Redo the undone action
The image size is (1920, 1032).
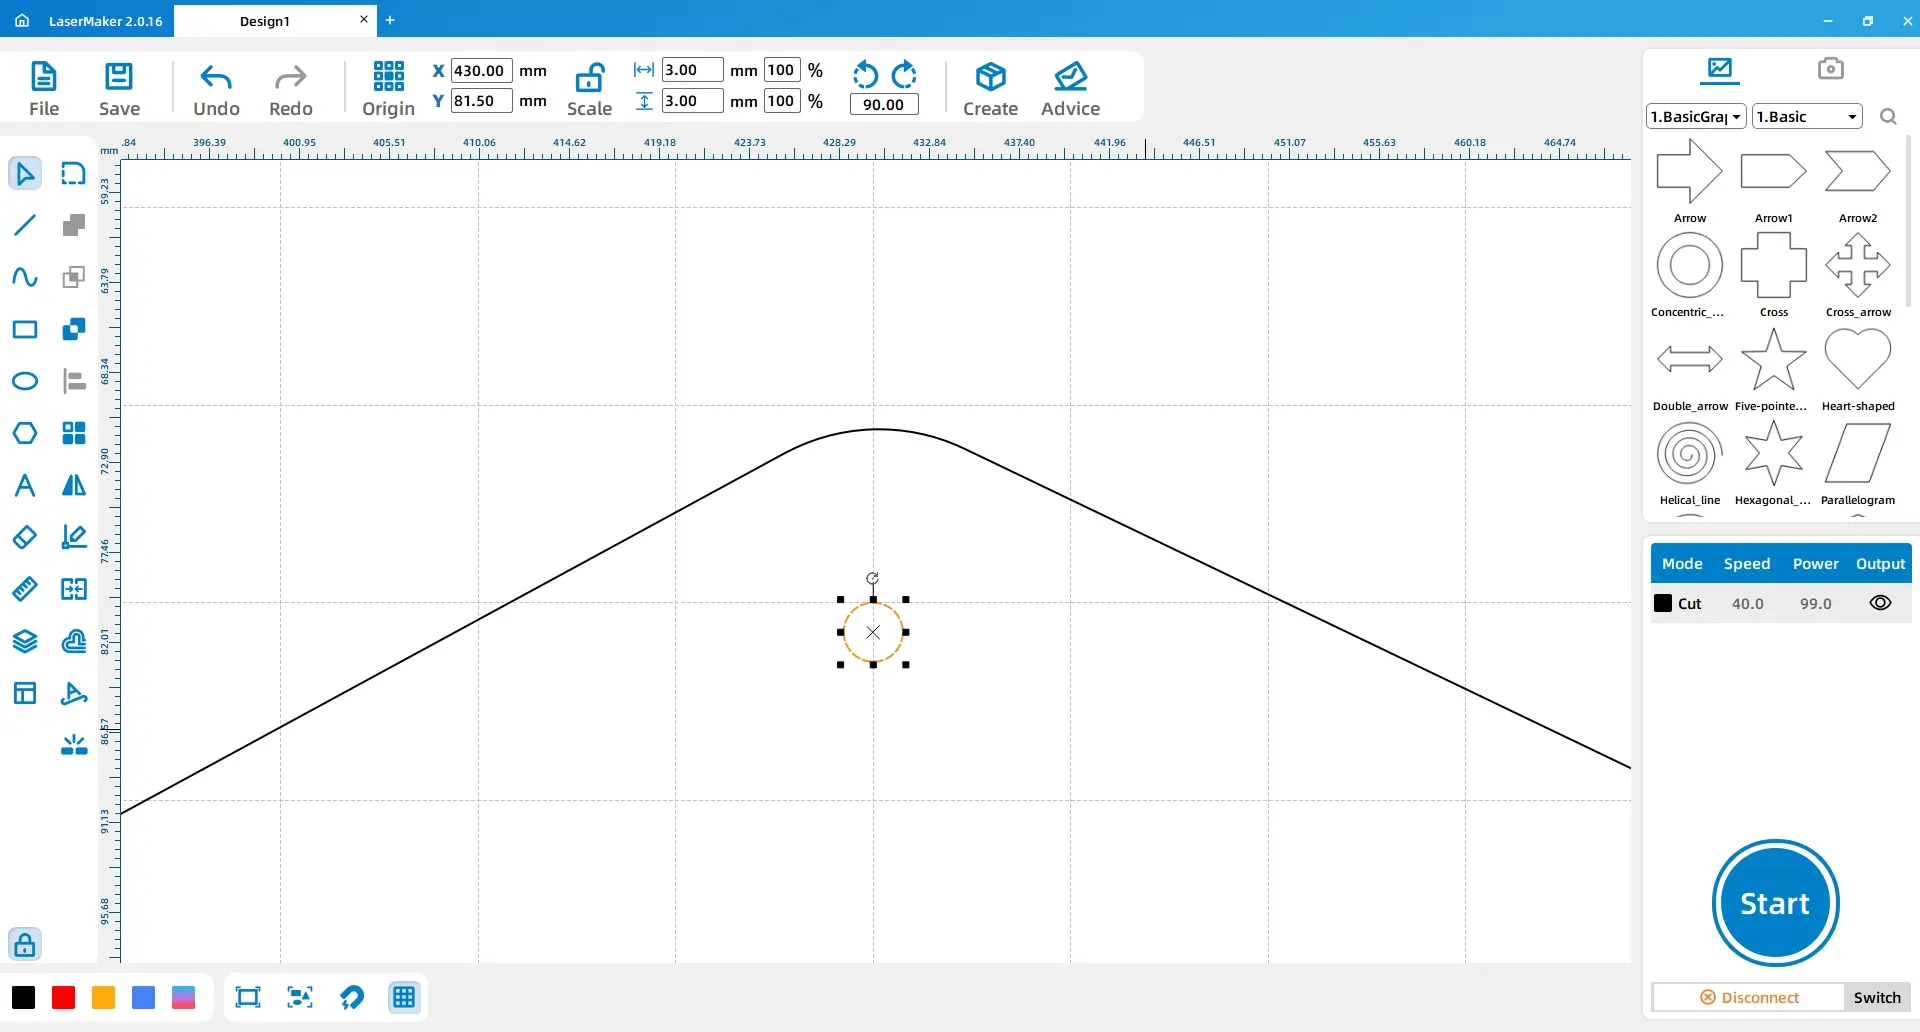[x=291, y=89]
